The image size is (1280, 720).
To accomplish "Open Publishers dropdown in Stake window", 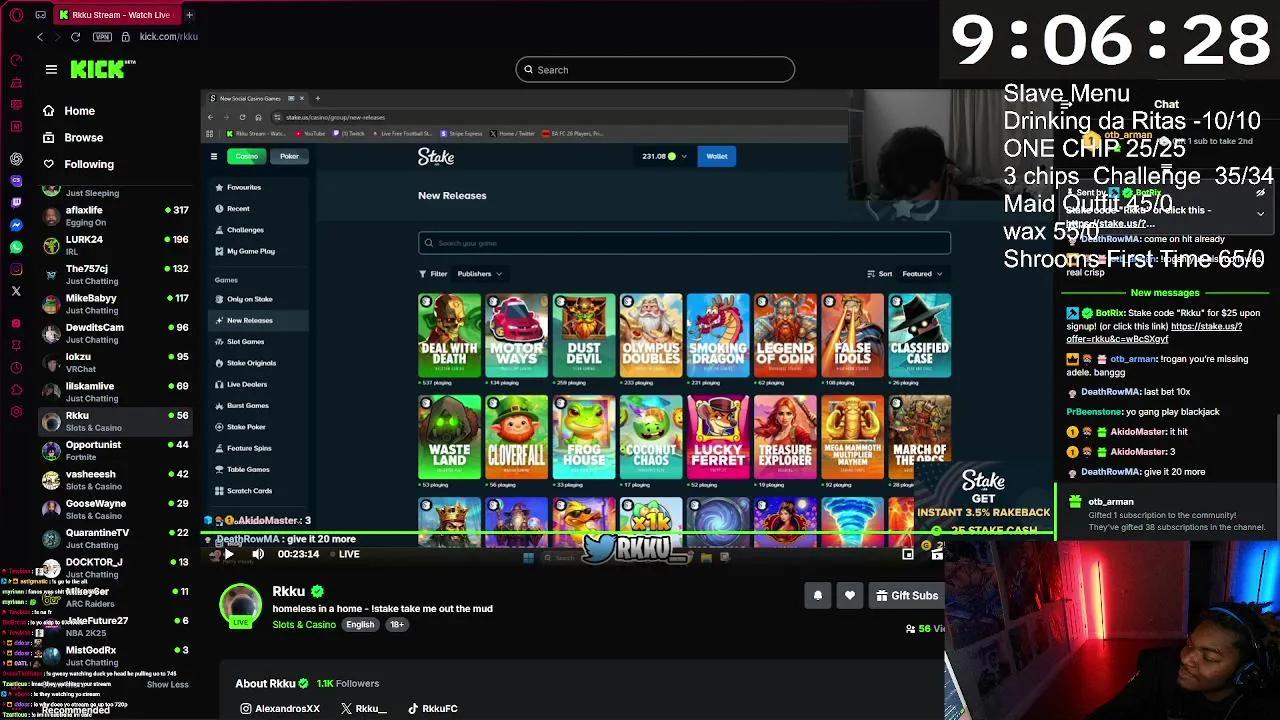I will pyautogui.click(x=480, y=274).
